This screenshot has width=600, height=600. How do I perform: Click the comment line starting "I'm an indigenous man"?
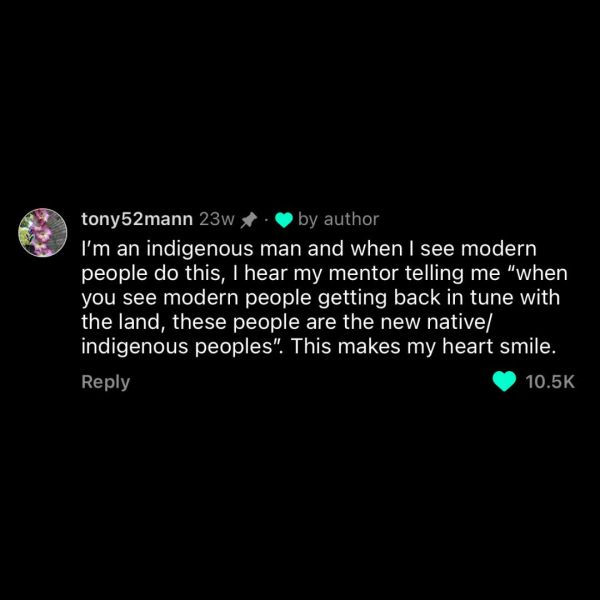pyautogui.click(x=308, y=246)
